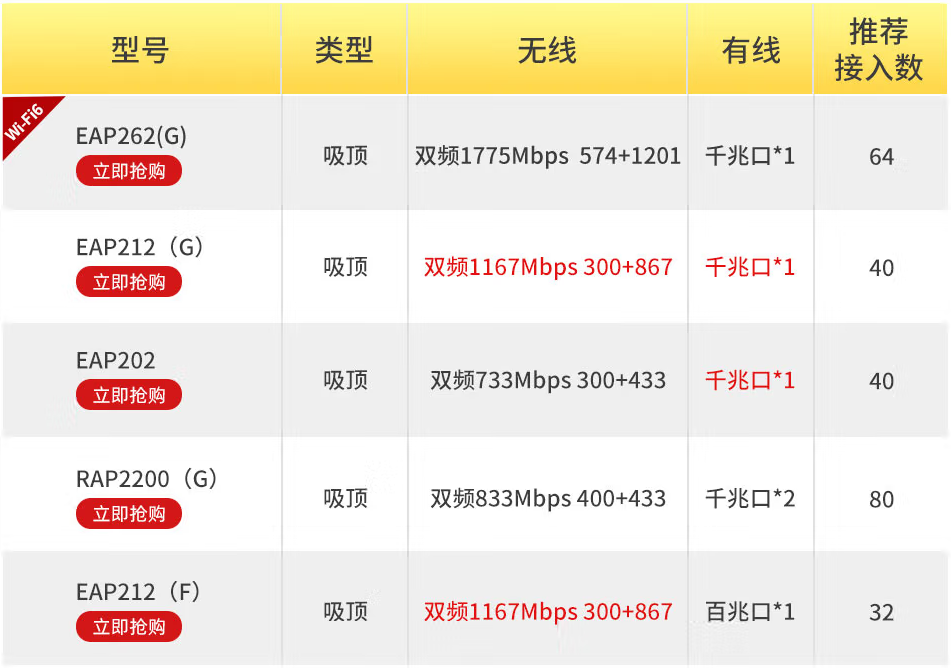The height and width of the screenshot is (668, 951).
Task: Click 百兆口*1 wired port cell
Action: tap(750, 612)
